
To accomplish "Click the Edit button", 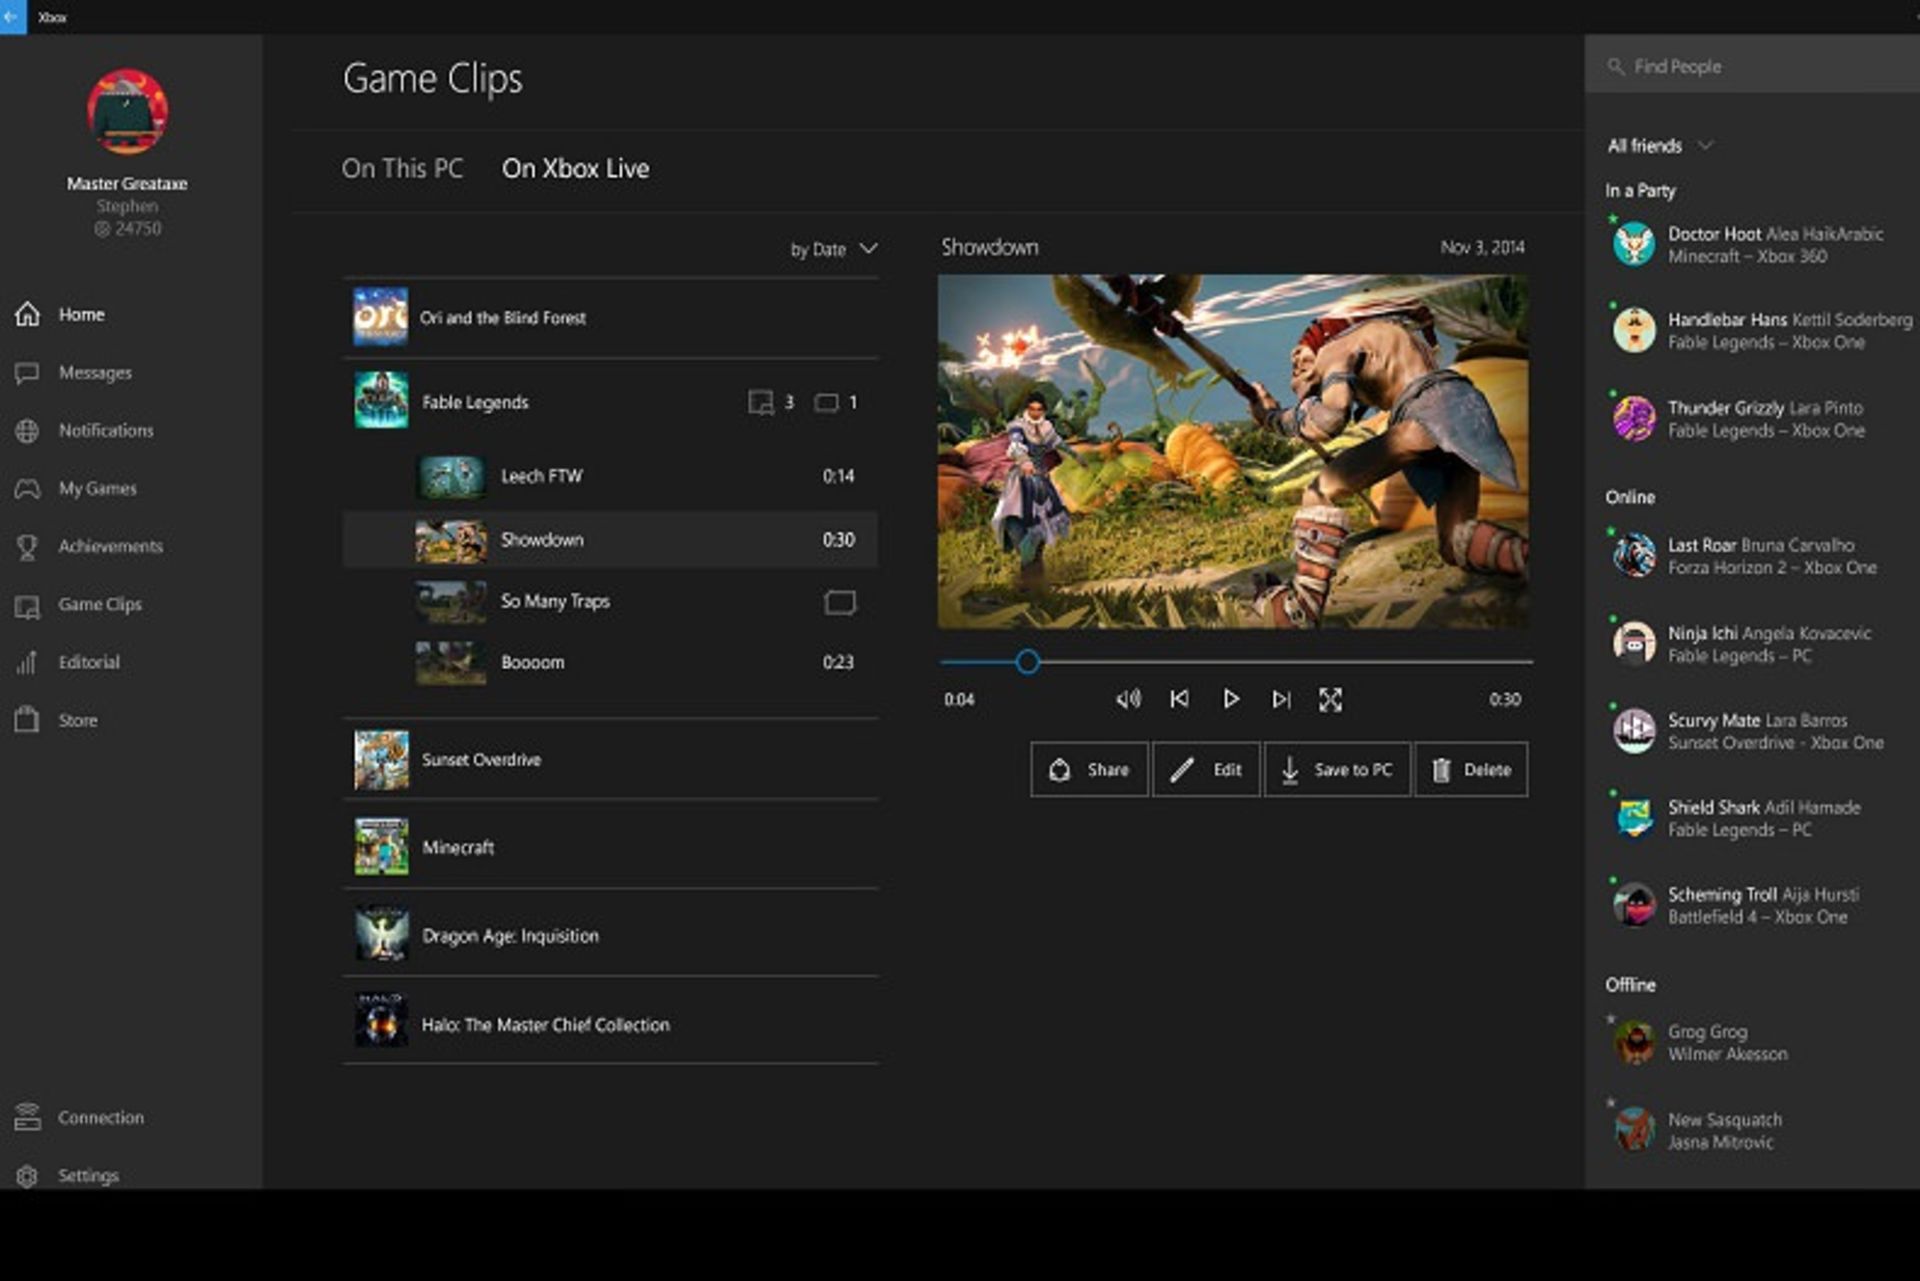I will pyautogui.click(x=1206, y=769).
